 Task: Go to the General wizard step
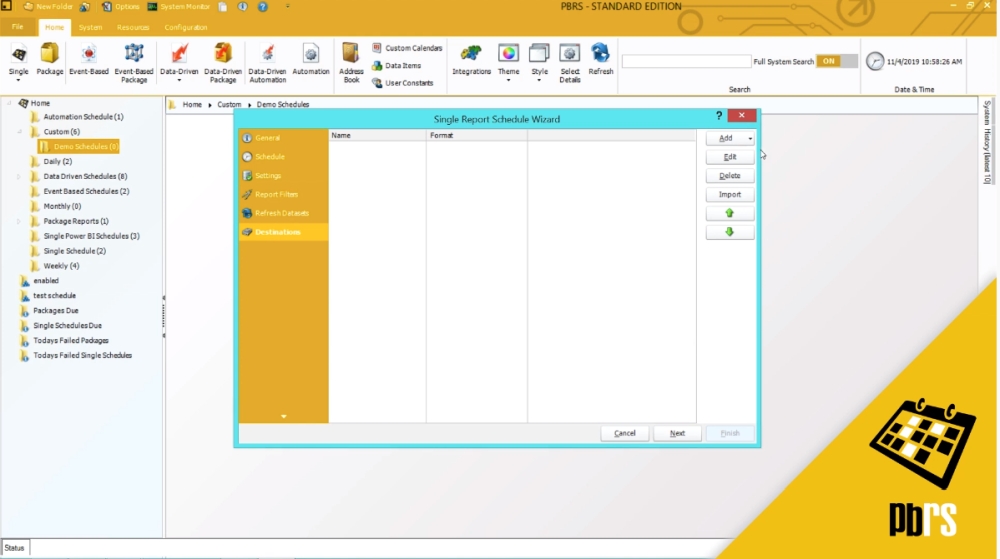tap(284, 138)
